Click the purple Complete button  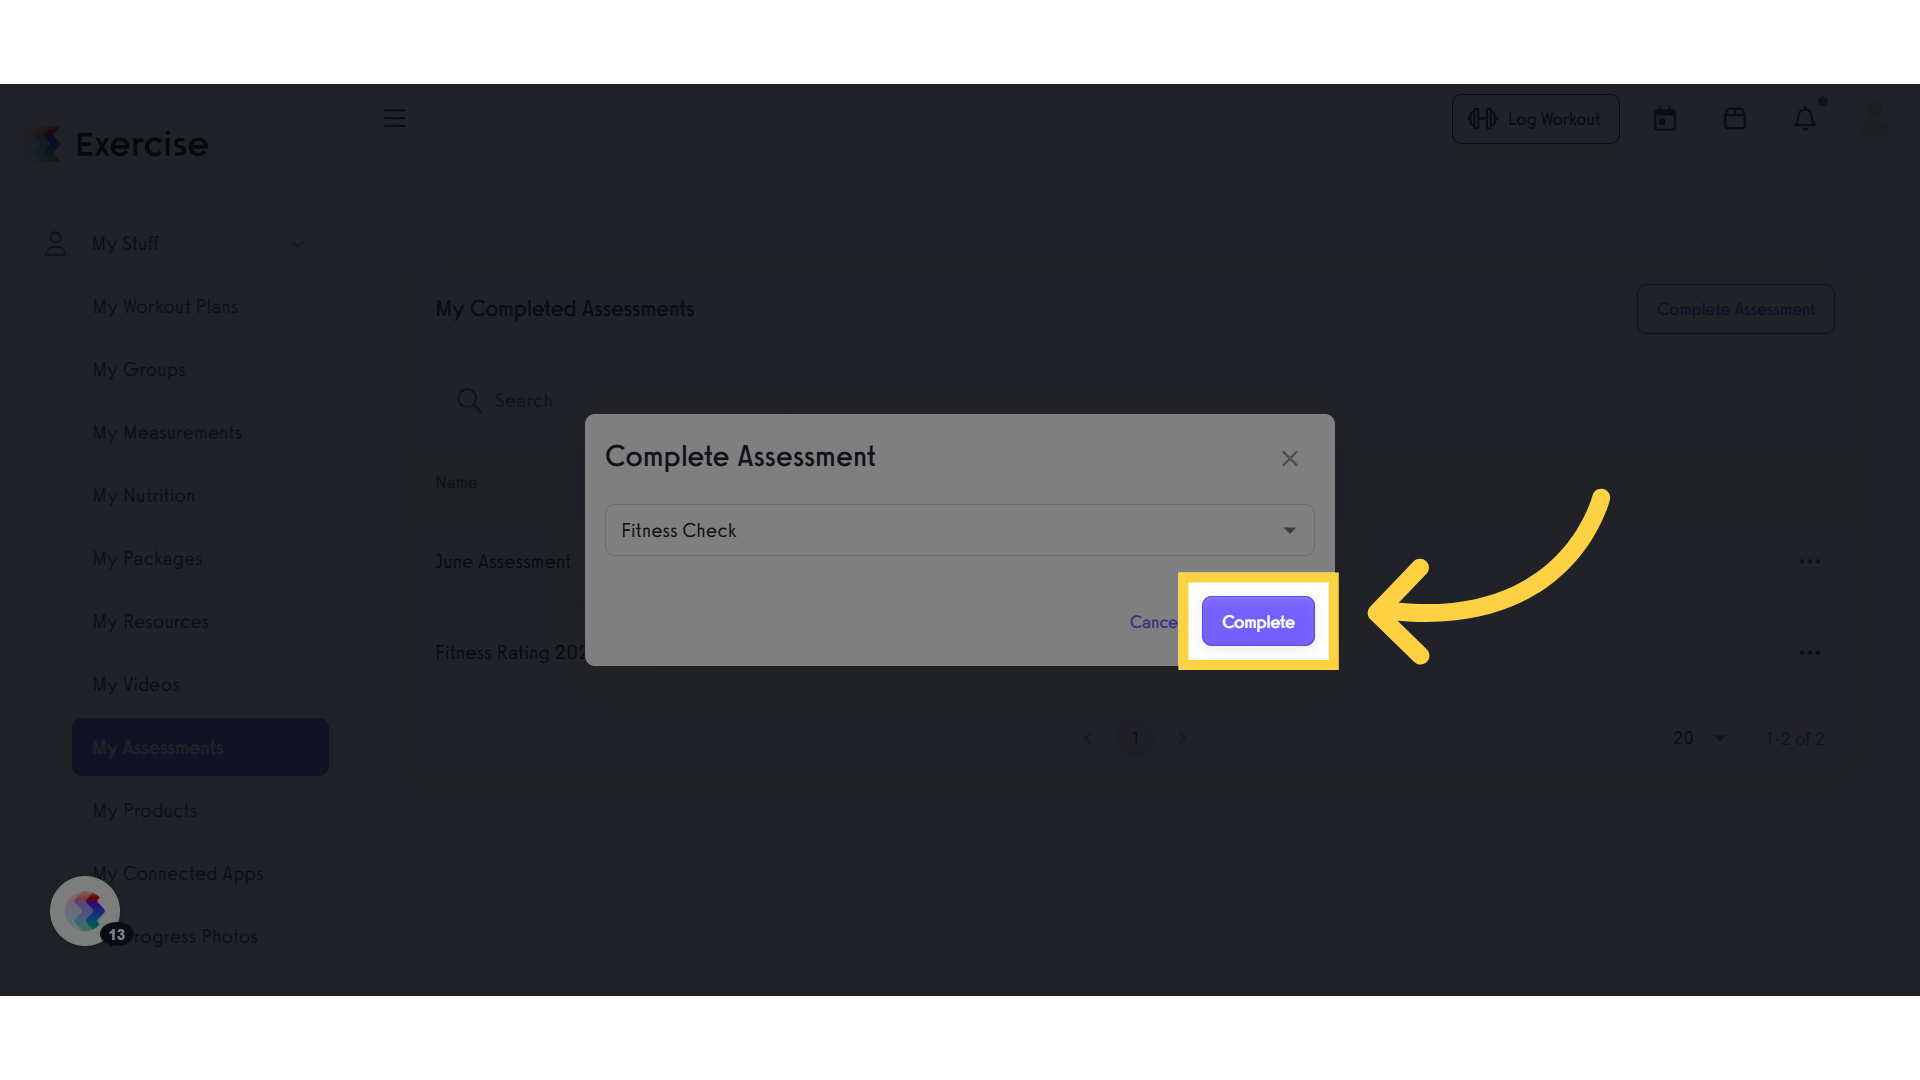point(1258,621)
